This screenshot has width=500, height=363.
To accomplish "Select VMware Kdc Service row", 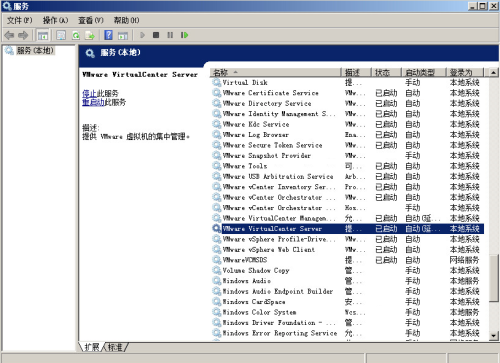I will 348,124.
